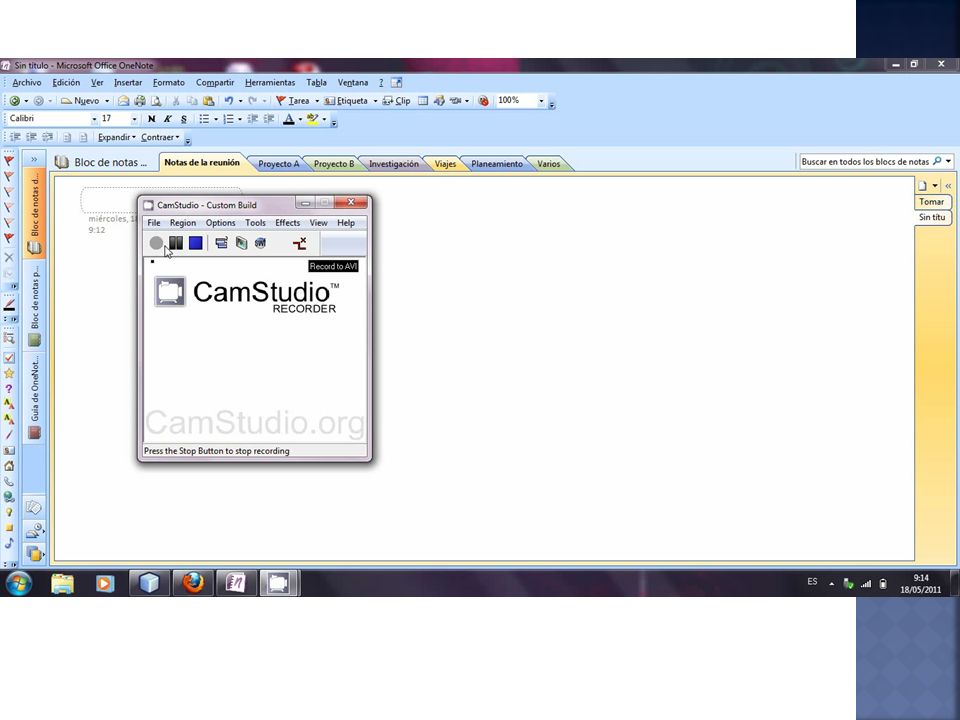This screenshot has width=960, height=720.
Task: Switch to the Proyecto A tab
Action: (x=279, y=164)
